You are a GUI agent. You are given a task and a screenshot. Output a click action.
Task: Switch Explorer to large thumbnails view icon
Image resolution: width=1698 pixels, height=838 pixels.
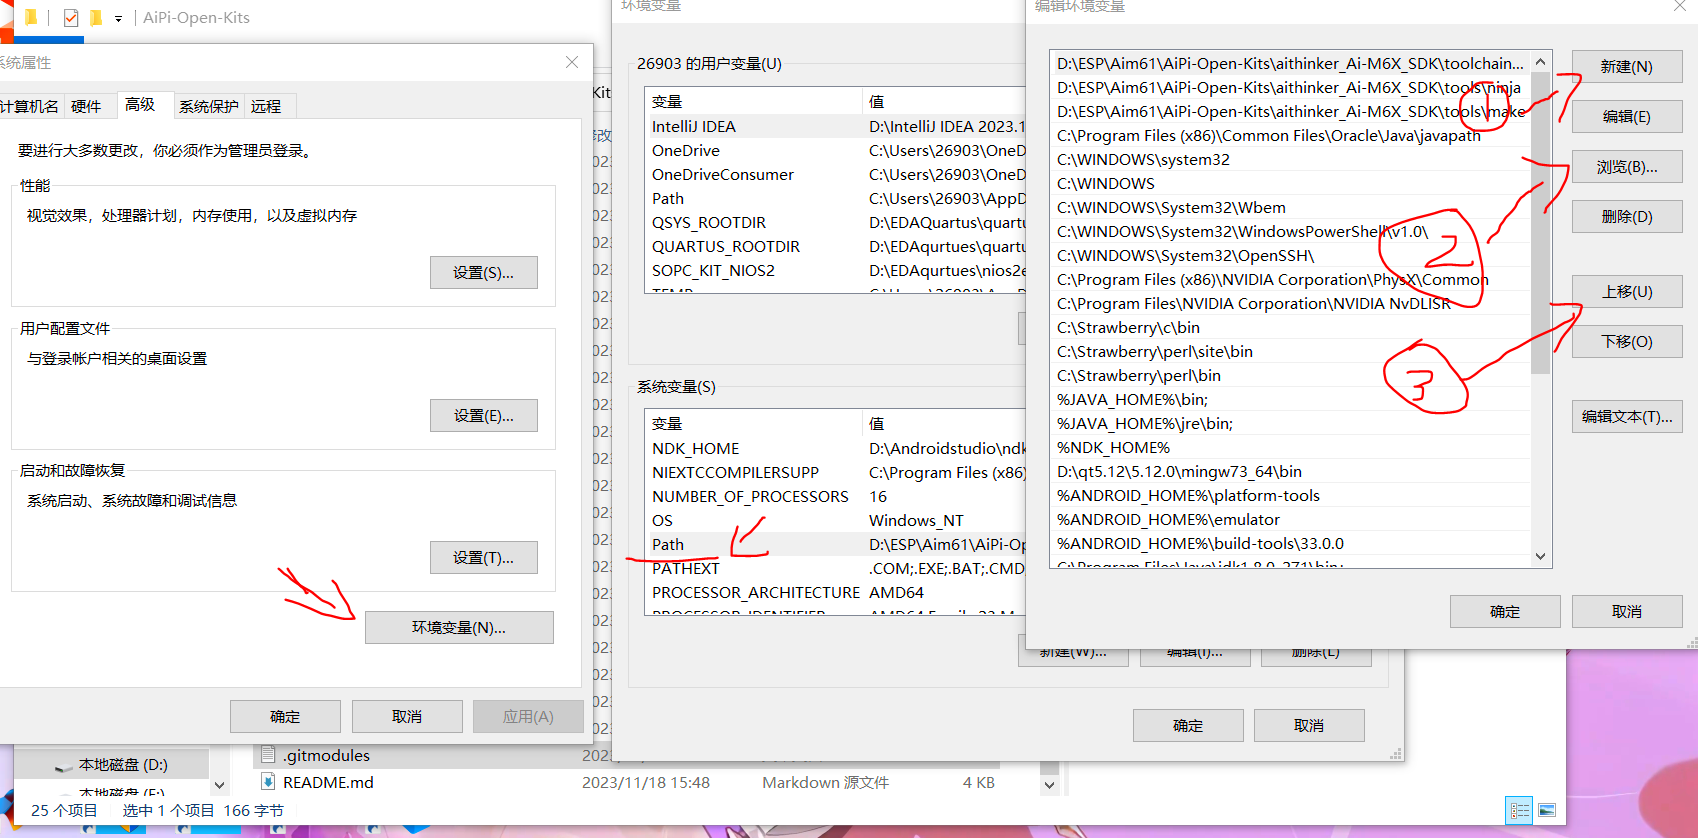click(1546, 810)
